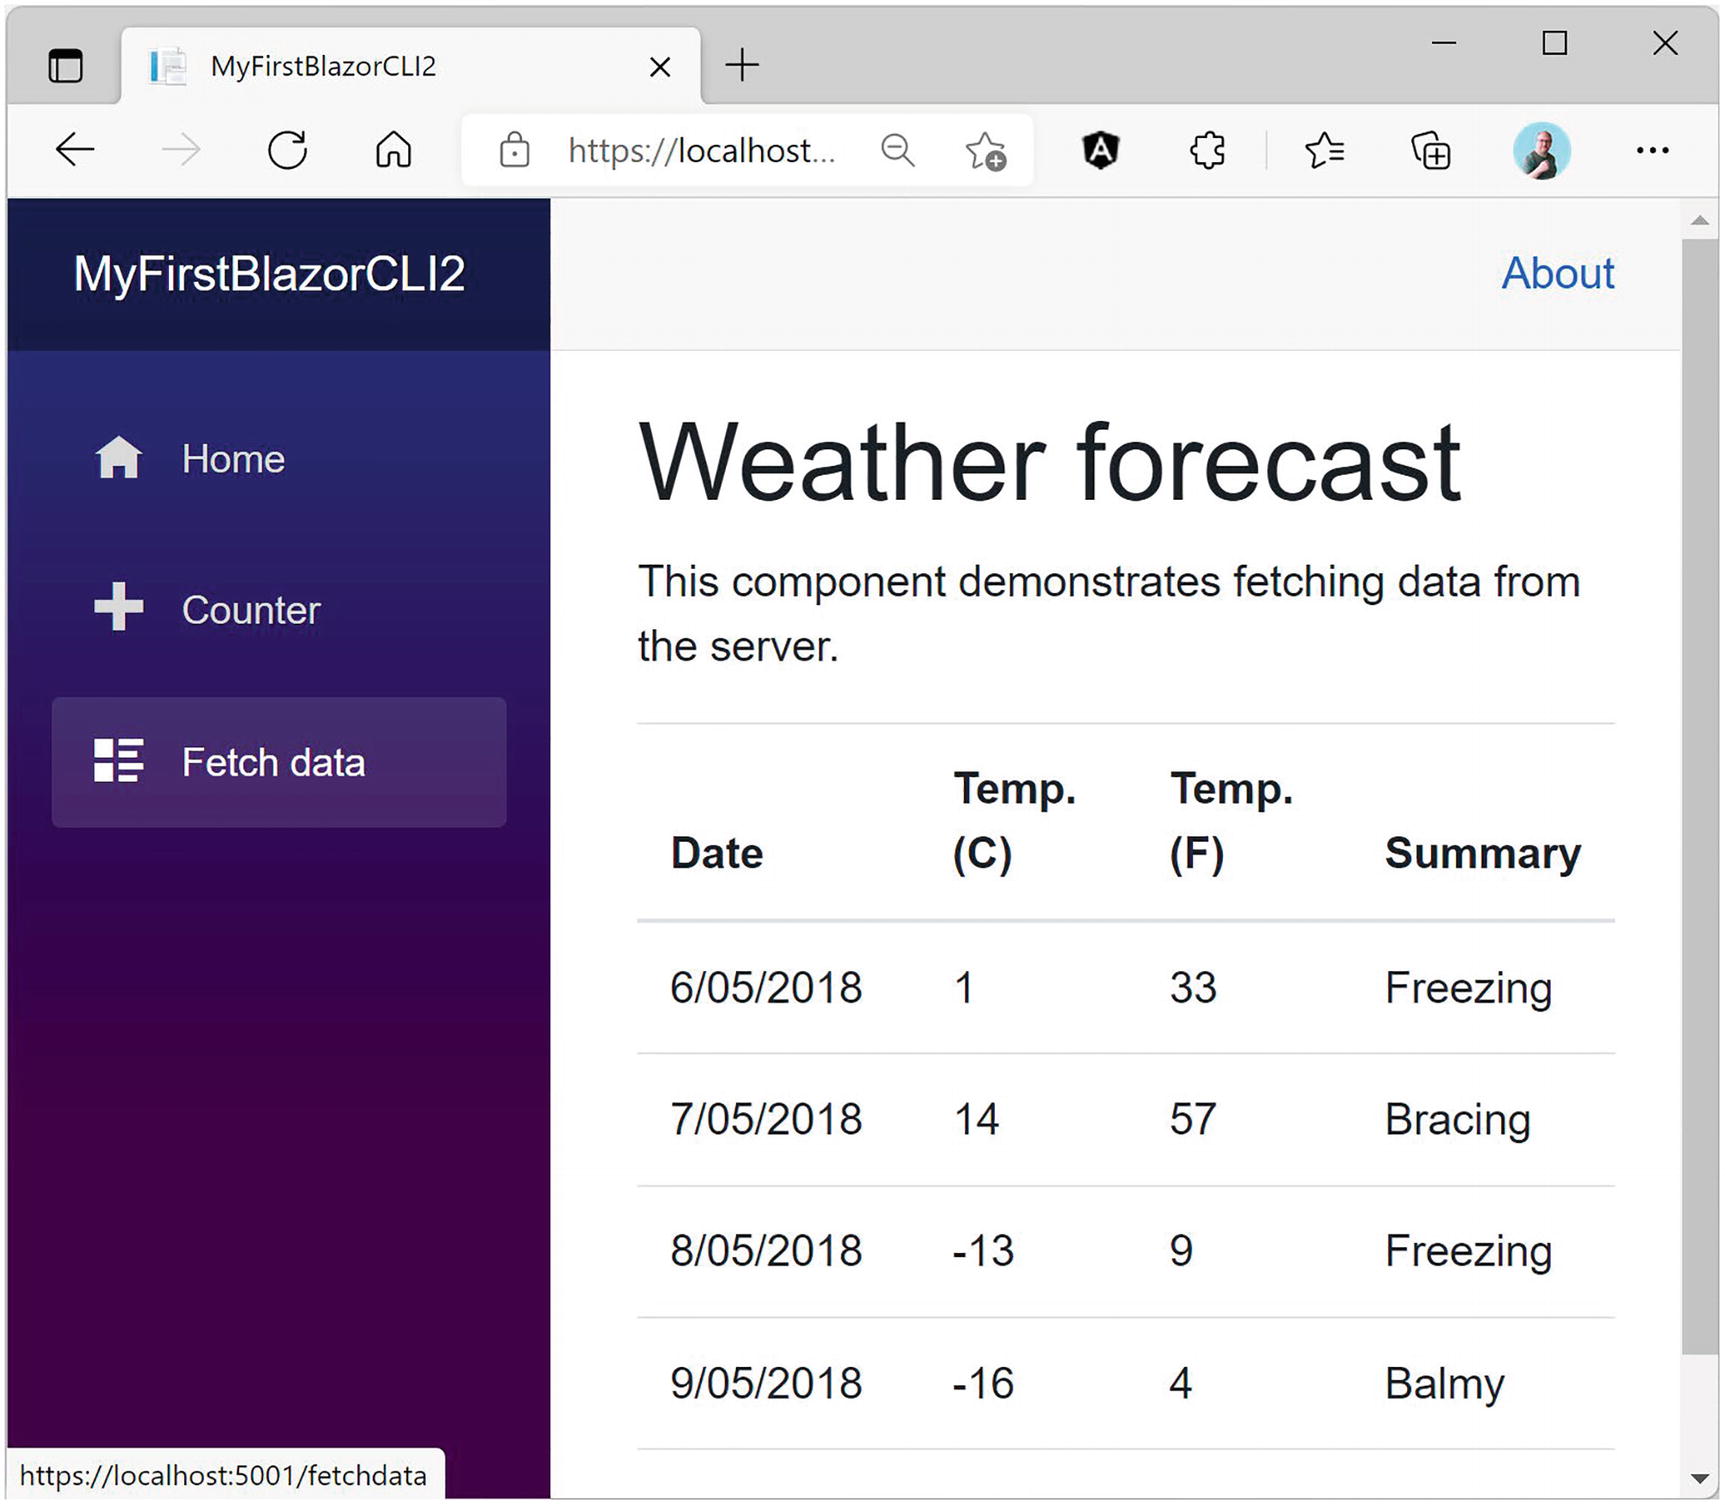
Task: Select Fetch data in sidebar
Action: click(273, 762)
